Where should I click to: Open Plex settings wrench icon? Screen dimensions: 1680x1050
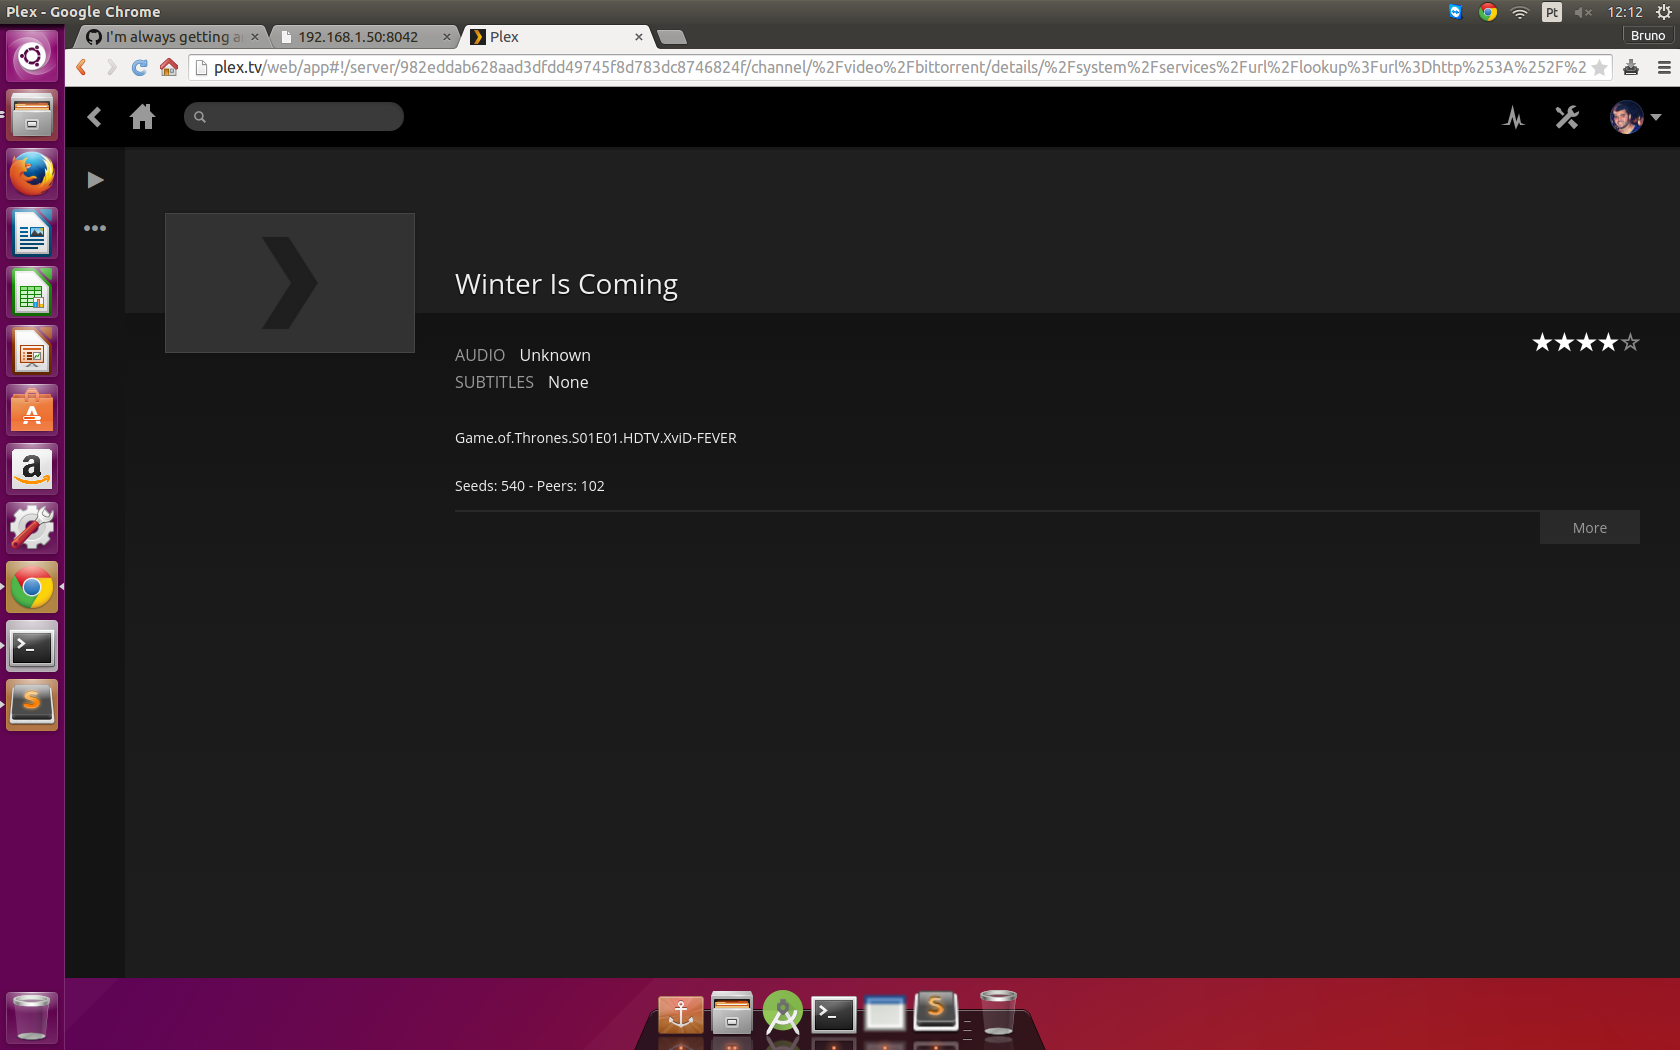(x=1567, y=117)
